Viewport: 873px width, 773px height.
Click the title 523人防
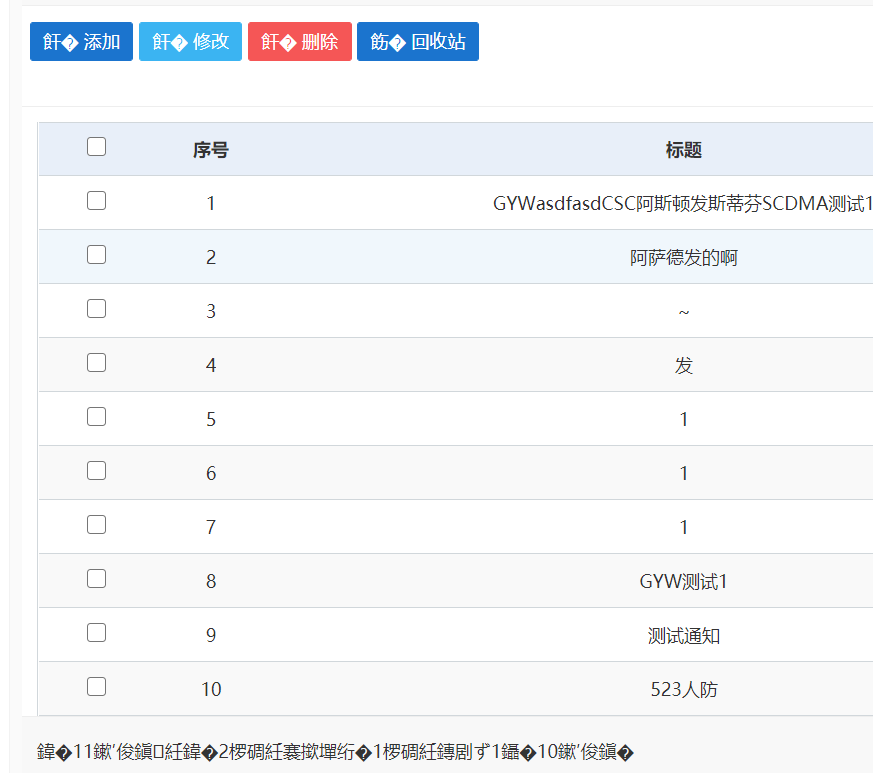(x=684, y=689)
